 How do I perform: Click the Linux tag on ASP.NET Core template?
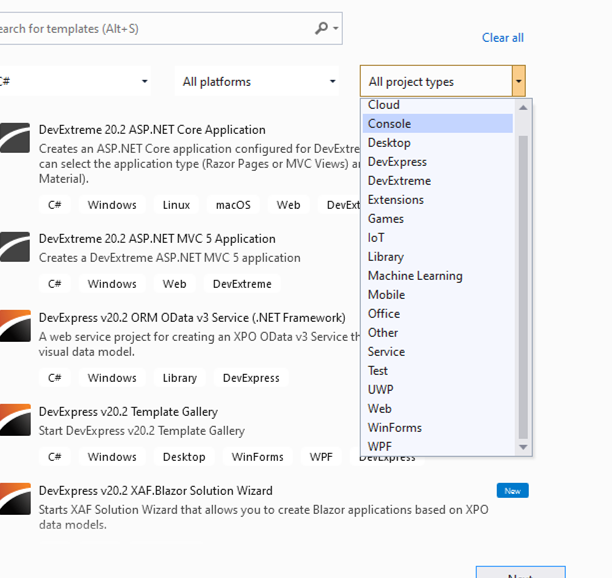(x=176, y=205)
